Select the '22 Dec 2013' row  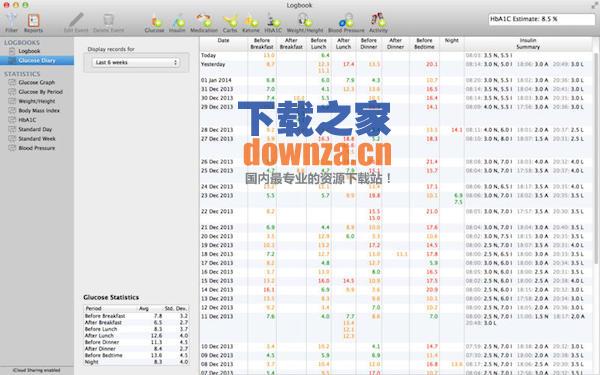tap(396, 215)
